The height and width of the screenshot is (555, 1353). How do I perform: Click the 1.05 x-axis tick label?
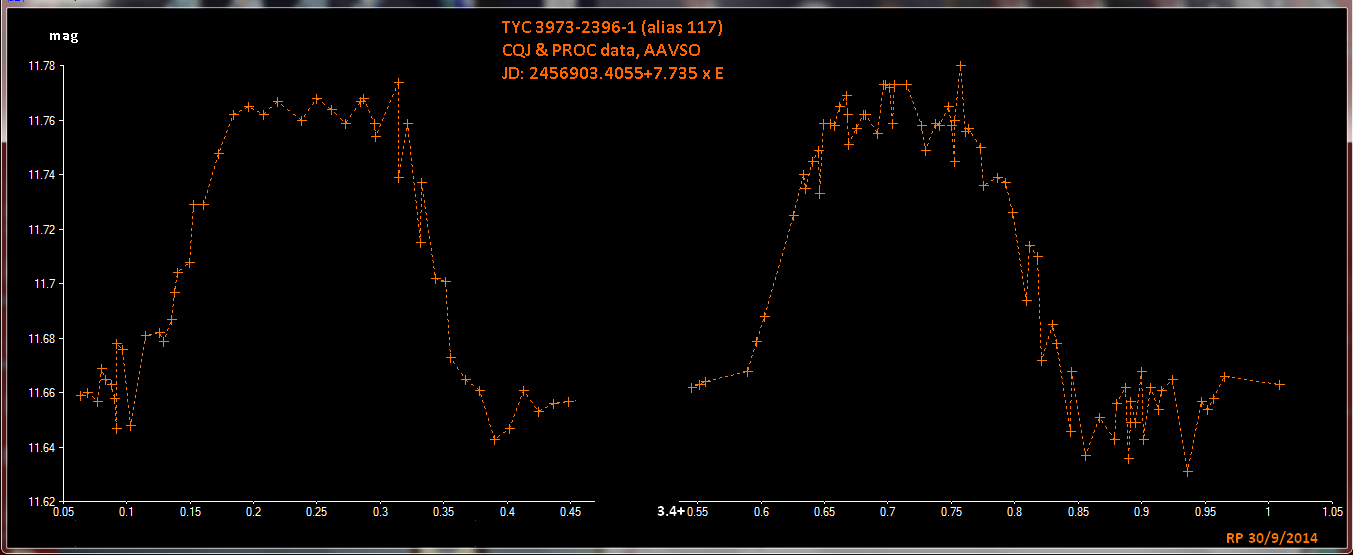pos(1330,512)
